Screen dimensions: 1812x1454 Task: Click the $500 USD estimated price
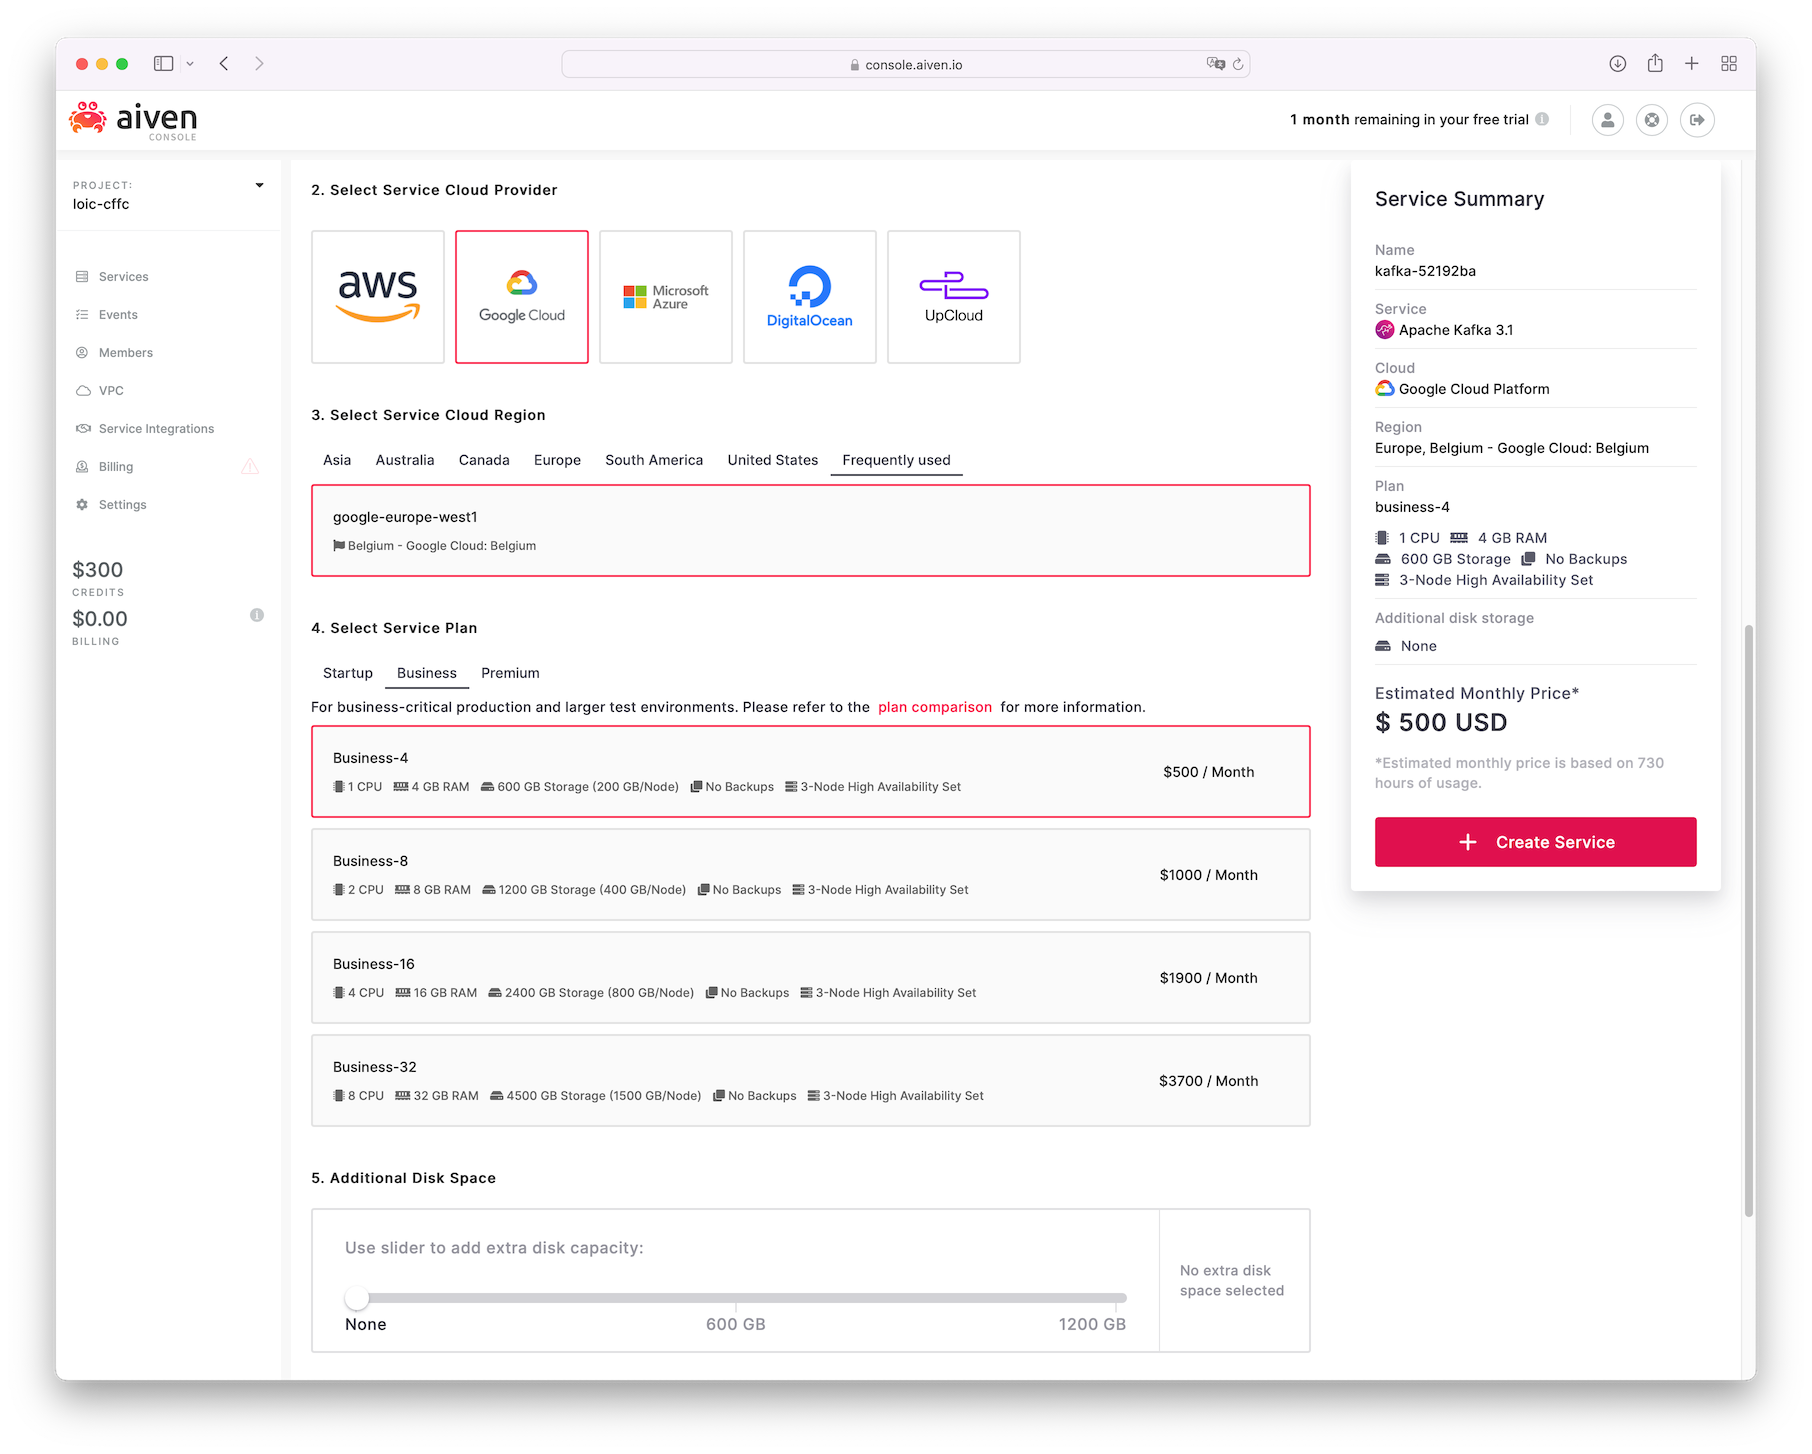[x=1441, y=723]
